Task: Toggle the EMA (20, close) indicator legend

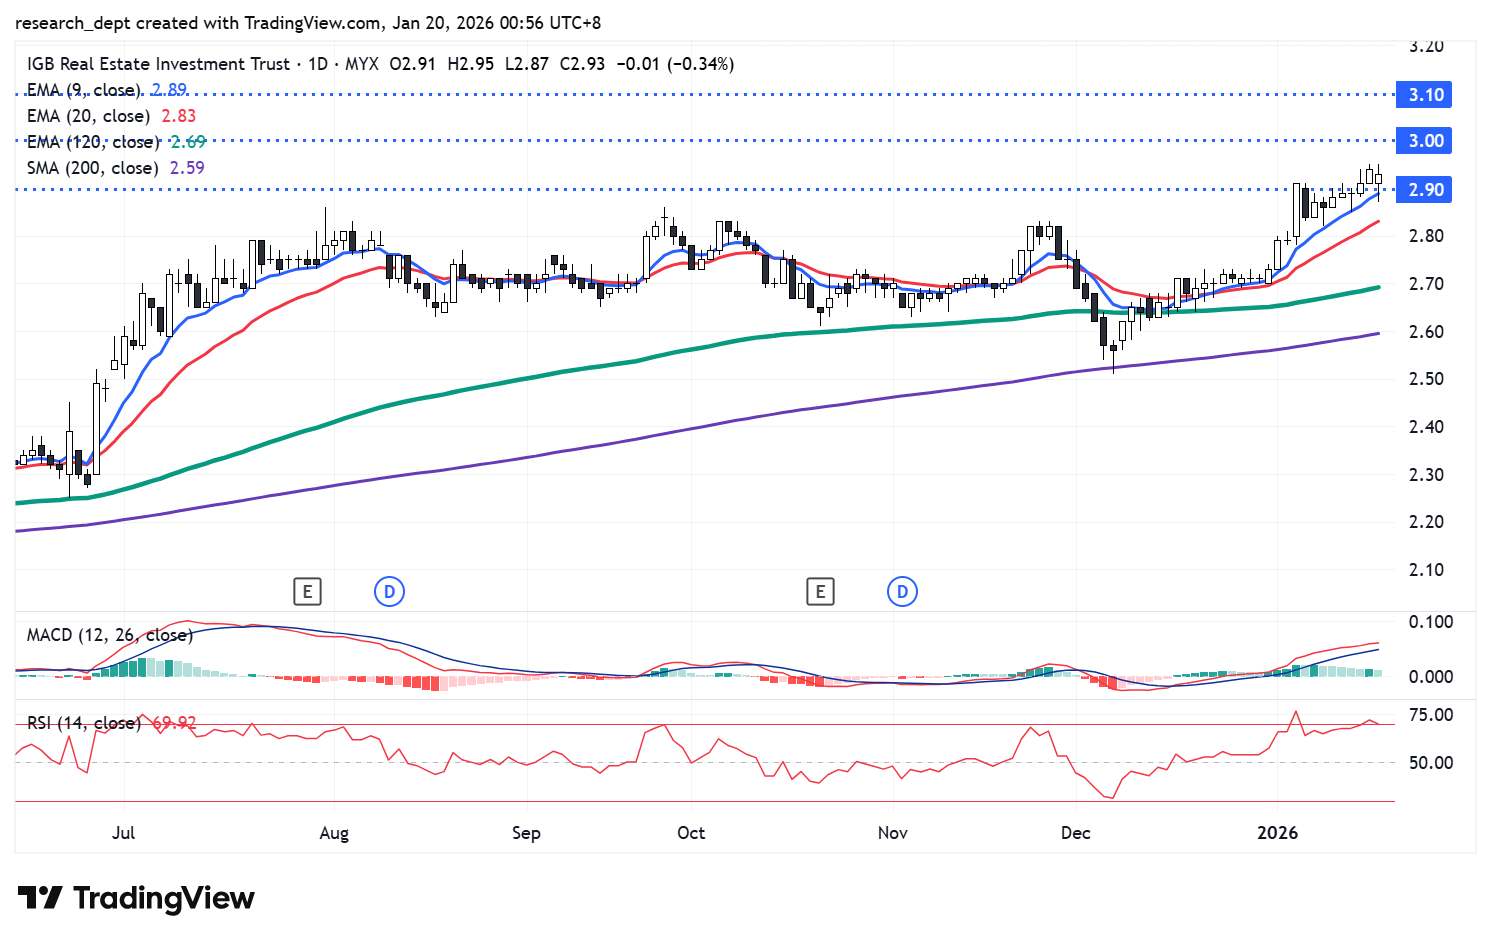Action: pyautogui.click(x=88, y=116)
